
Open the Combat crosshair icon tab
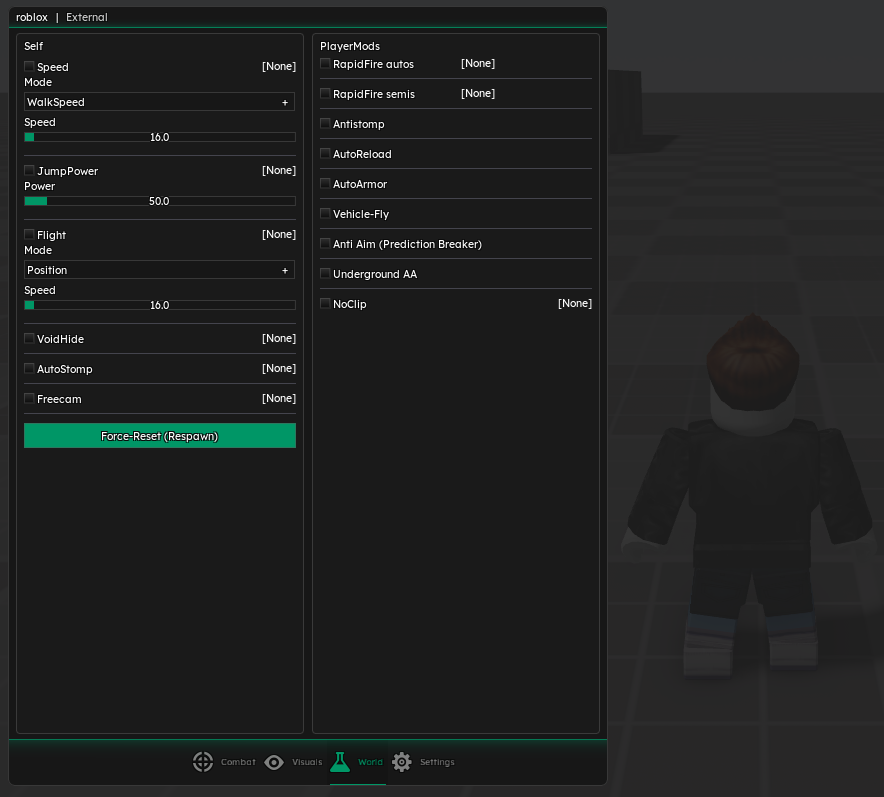(x=203, y=762)
